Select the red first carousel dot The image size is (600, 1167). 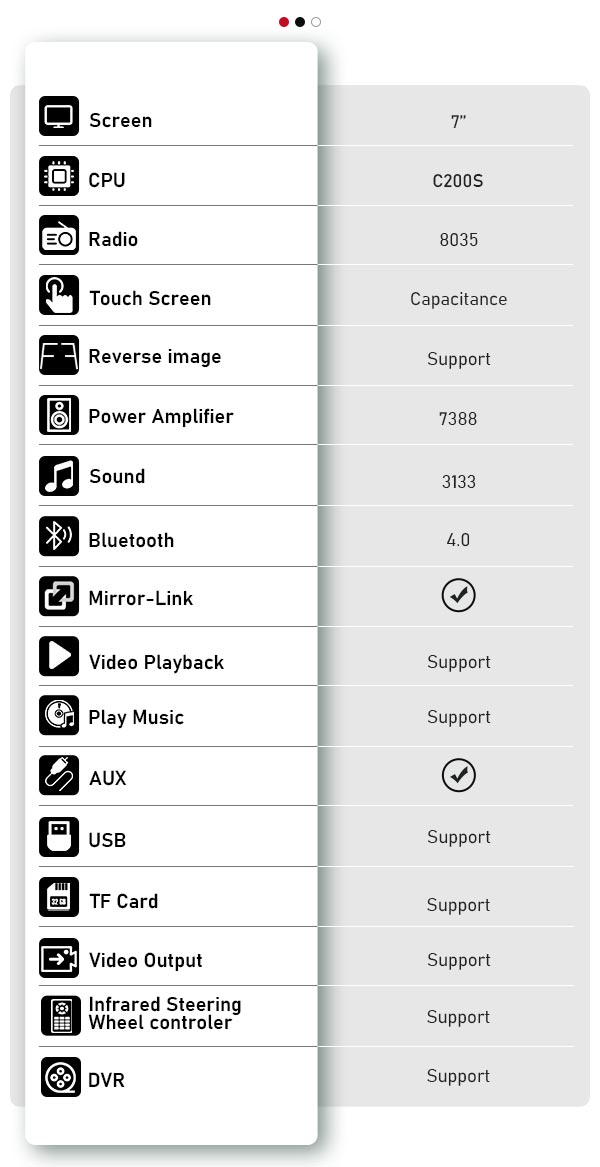click(284, 22)
